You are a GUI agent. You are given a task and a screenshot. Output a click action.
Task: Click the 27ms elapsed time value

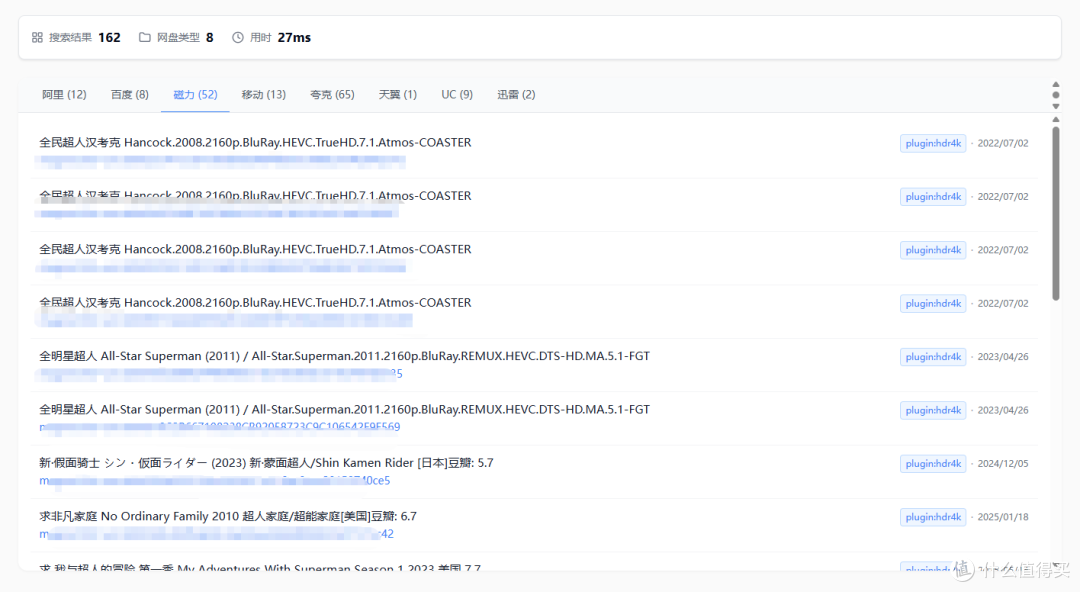pos(294,37)
